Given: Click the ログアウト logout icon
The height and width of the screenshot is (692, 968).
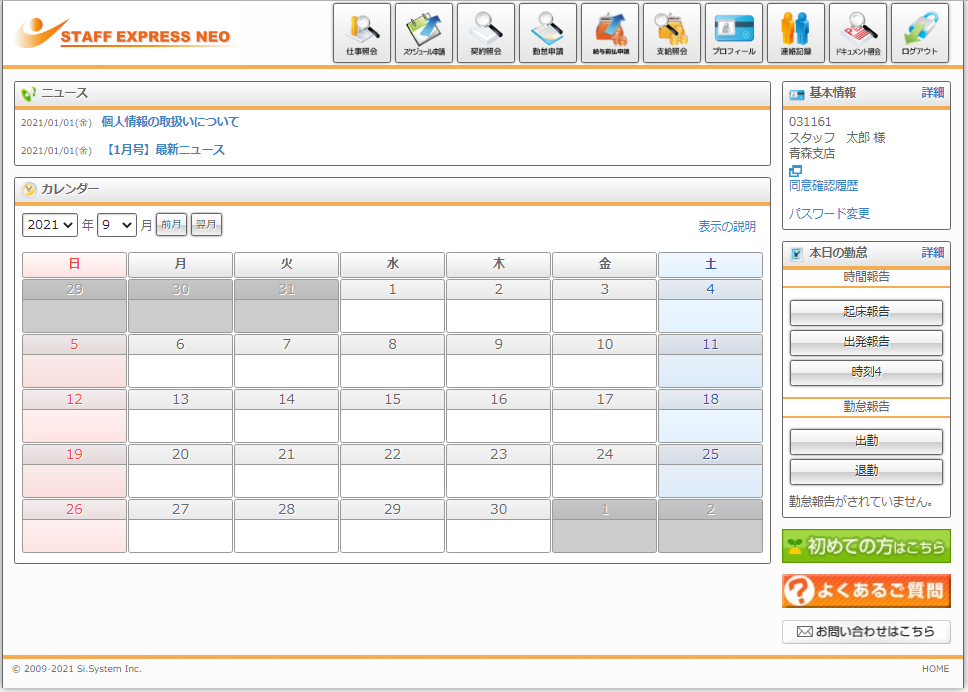Looking at the screenshot, I should coord(919,32).
